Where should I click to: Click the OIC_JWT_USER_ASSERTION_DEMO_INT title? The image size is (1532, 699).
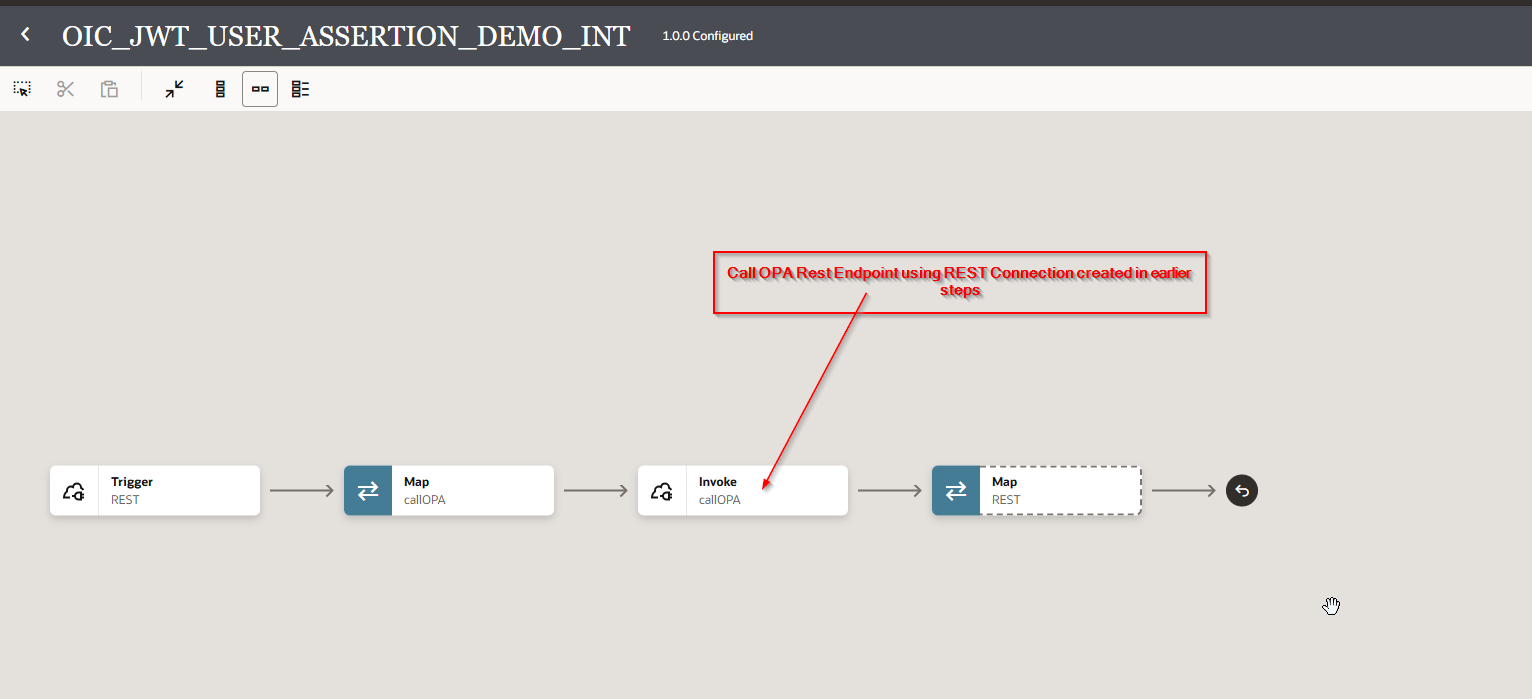pyautogui.click(x=346, y=36)
